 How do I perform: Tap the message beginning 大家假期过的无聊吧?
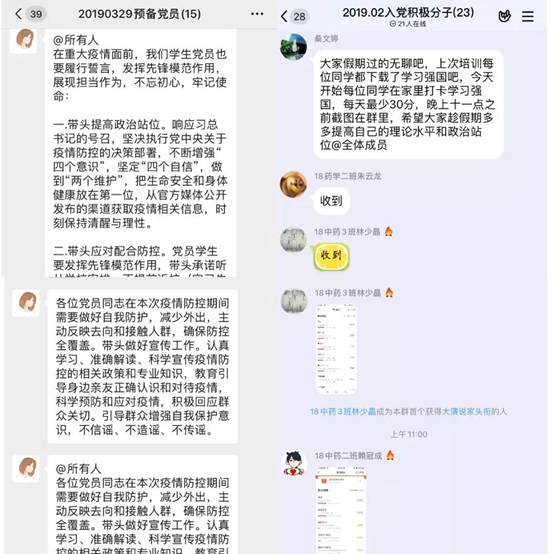point(408,104)
